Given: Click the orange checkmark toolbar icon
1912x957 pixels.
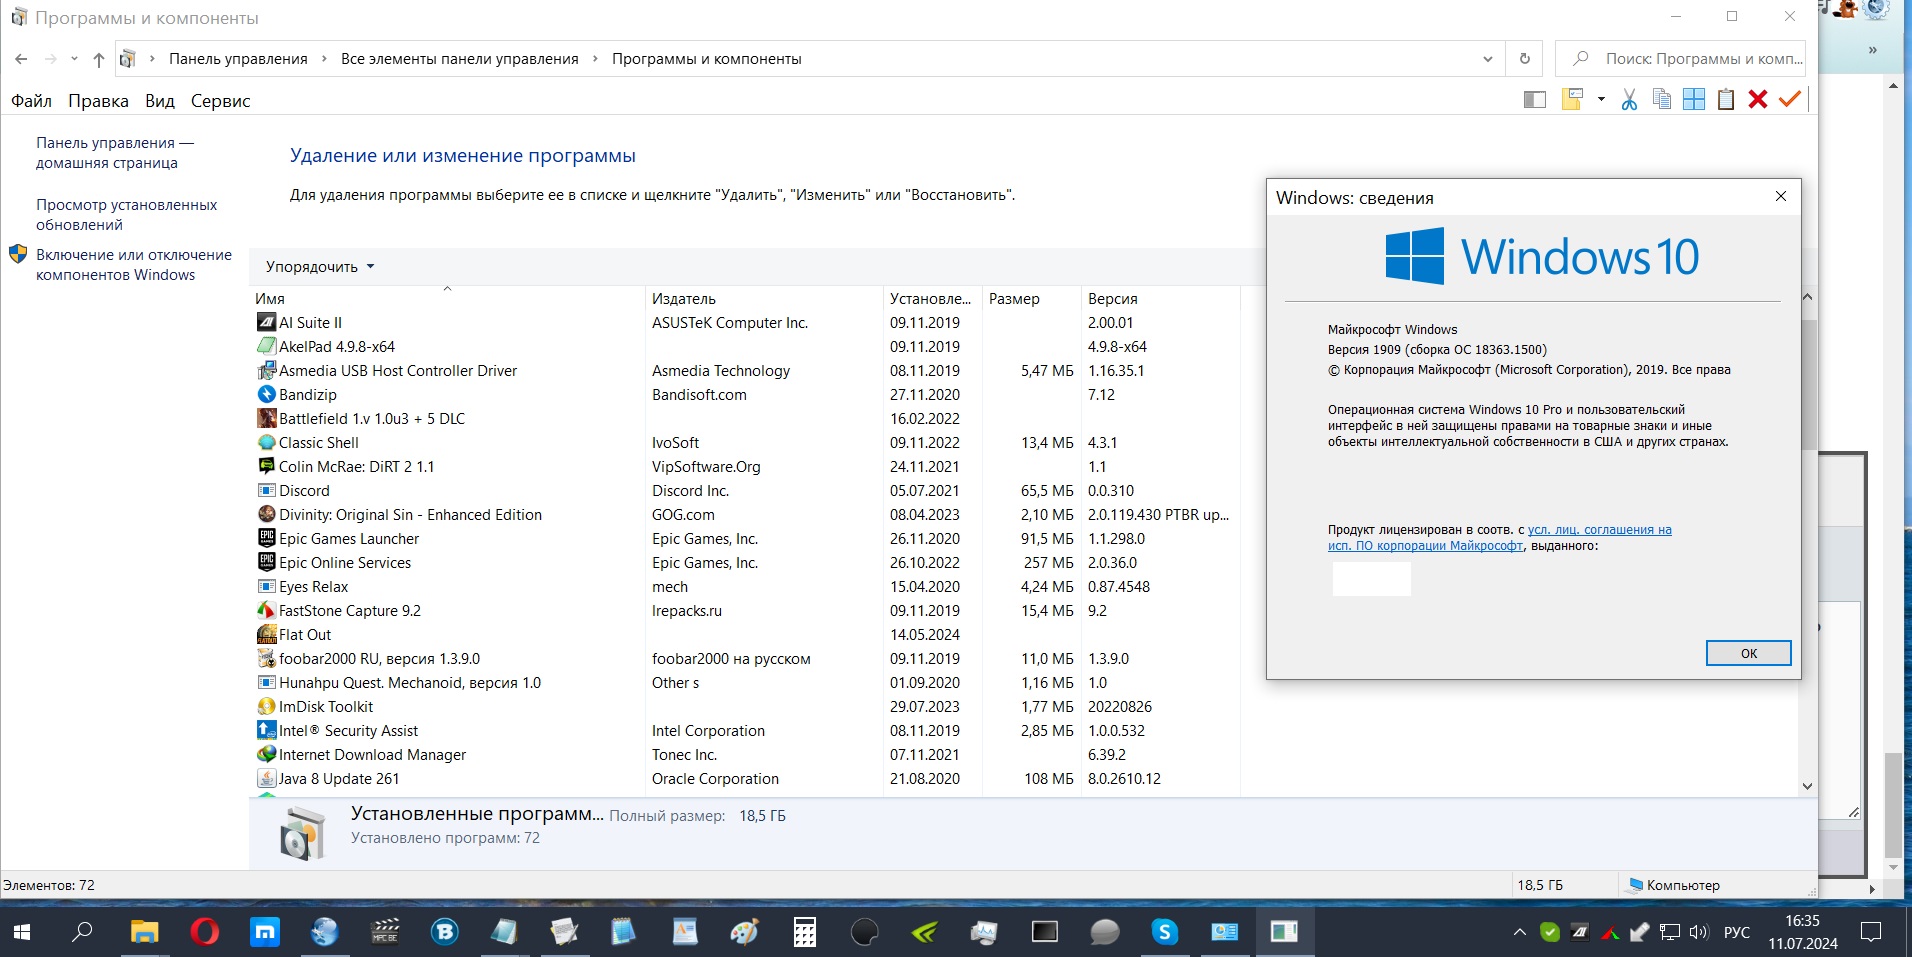Looking at the screenshot, I should pos(1790,99).
